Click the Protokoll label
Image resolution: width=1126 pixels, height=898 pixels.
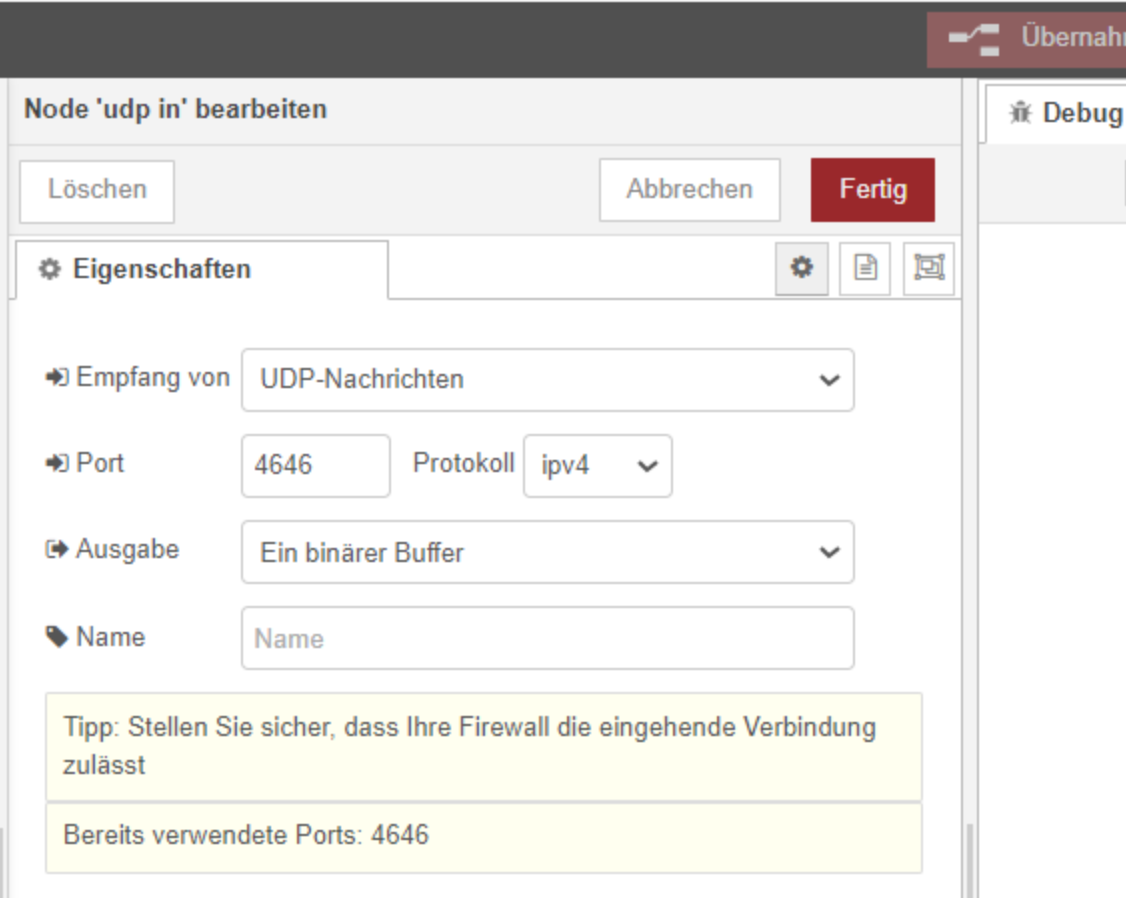coord(463,463)
